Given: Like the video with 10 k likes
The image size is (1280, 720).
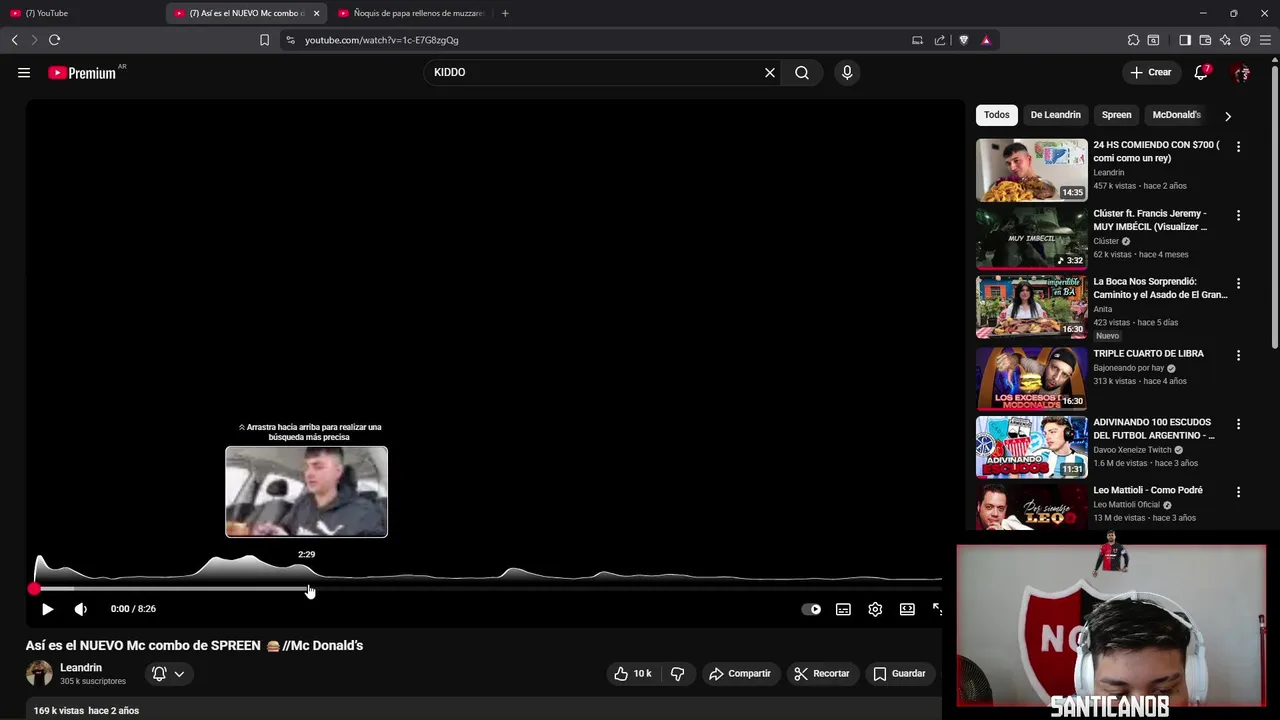Looking at the screenshot, I should coord(632,674).
